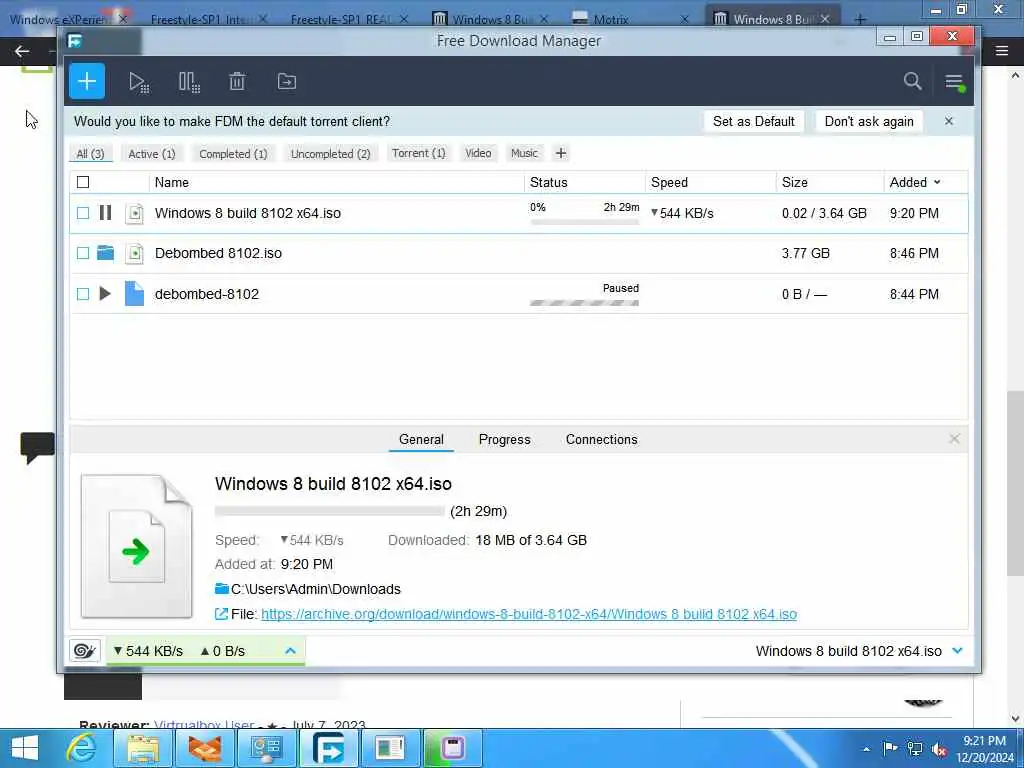Click the FDM logo in title bar
This screenshot has width=1024, height=768.
pos(74,41)
